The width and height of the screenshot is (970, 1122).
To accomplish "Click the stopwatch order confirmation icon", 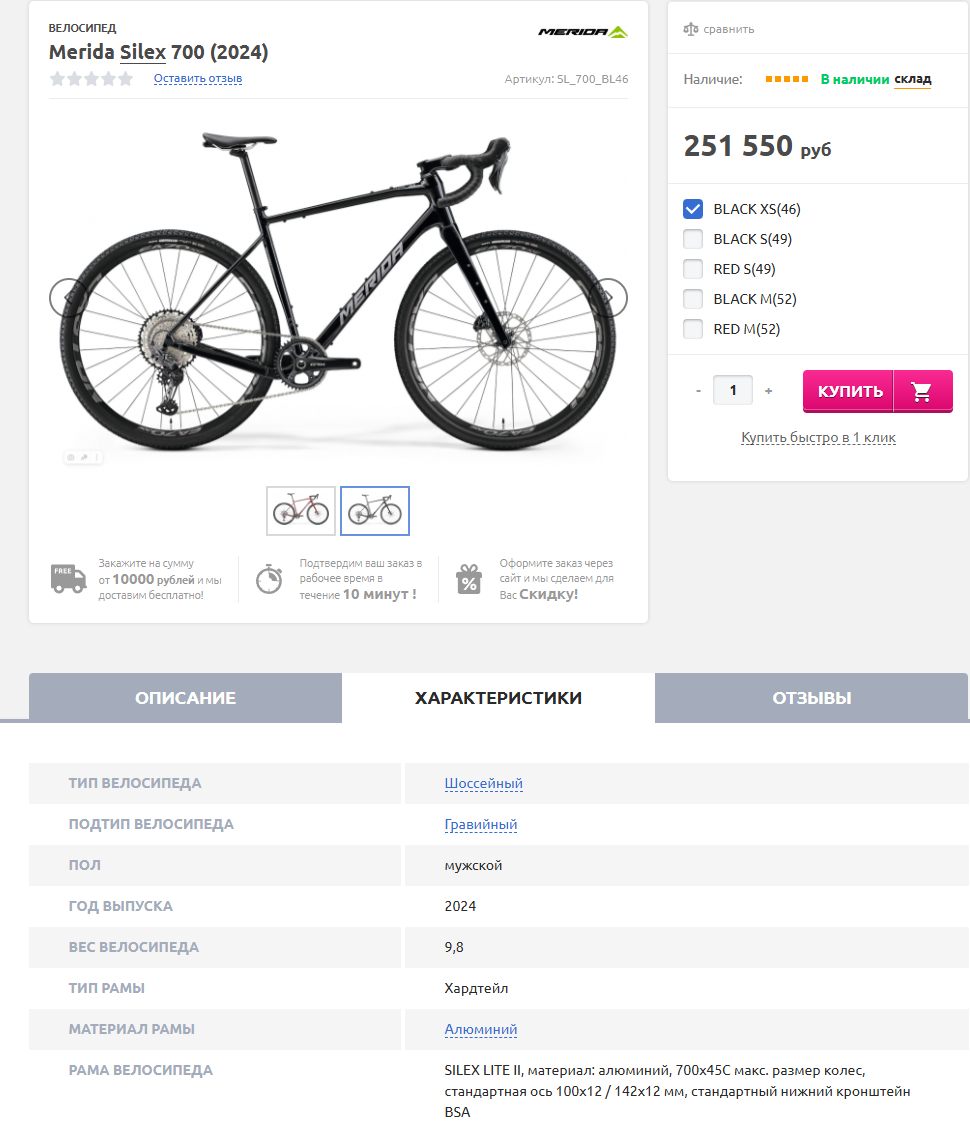I will tap(269, 579).
